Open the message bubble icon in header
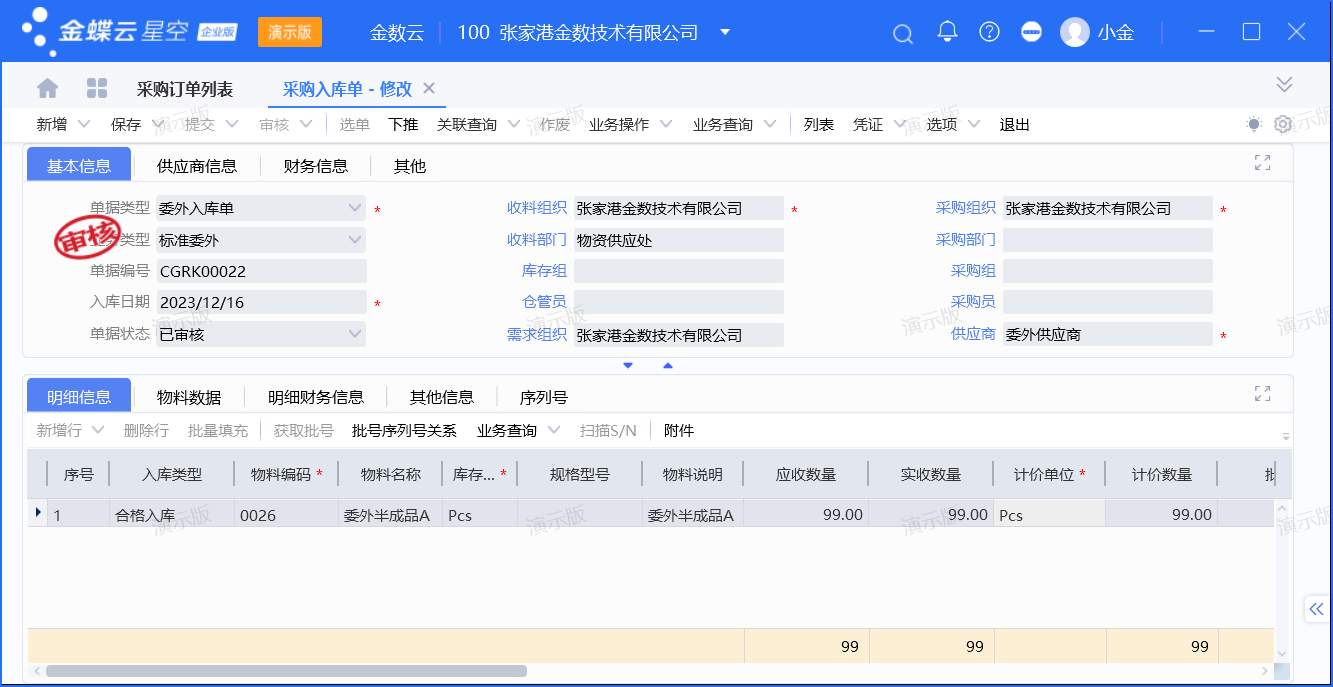The image size is (1333, 687). coord(1031,32)
